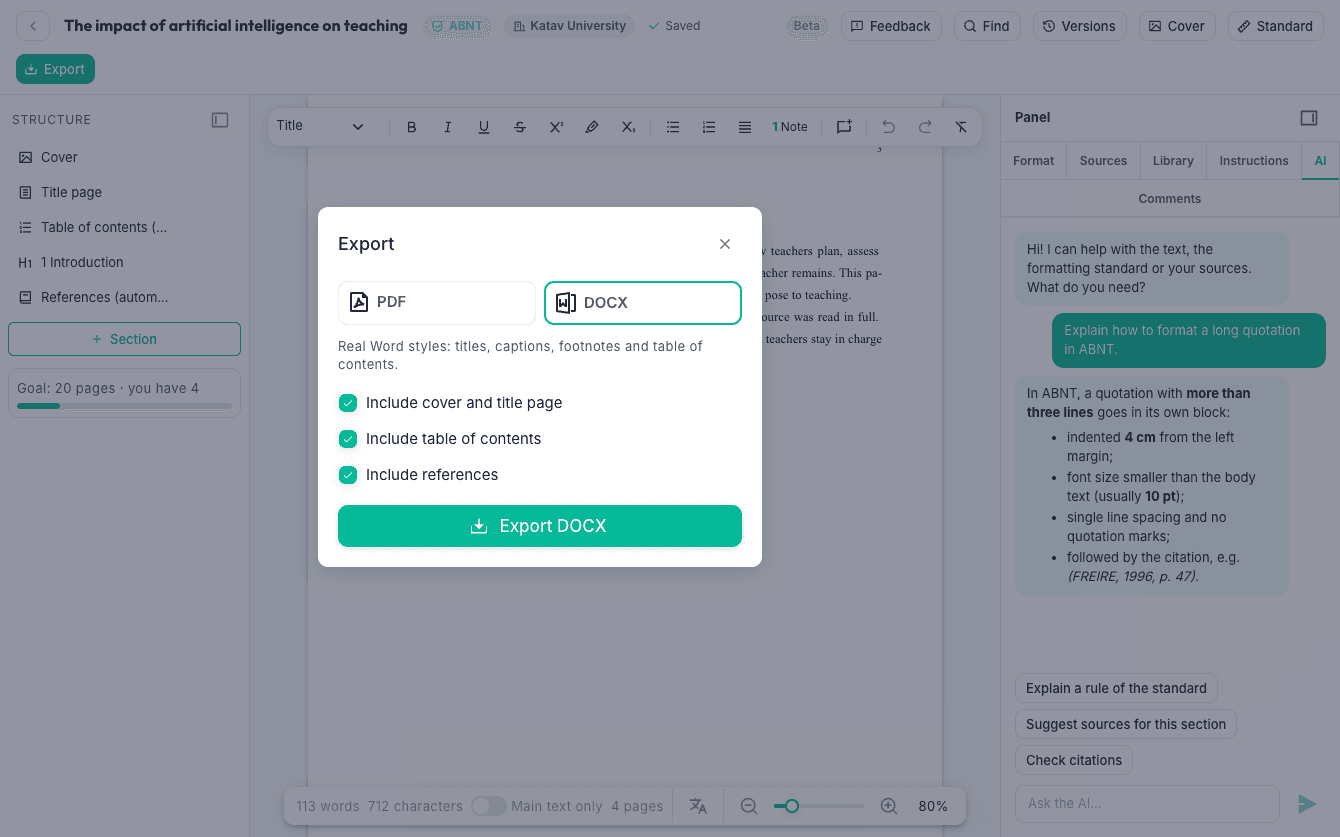Apply strikethrough formatting
Viewport: 1340px width, 837px height.
520,127
